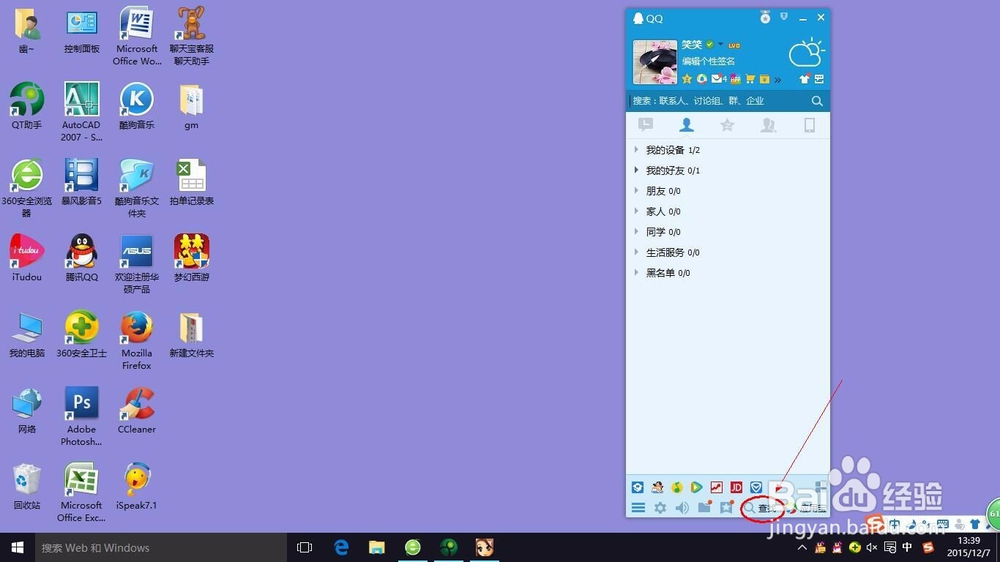Screen dimensions: 1000x562
Task: Switch to QQ Zone star tab
Action: [x=727, y=125]
